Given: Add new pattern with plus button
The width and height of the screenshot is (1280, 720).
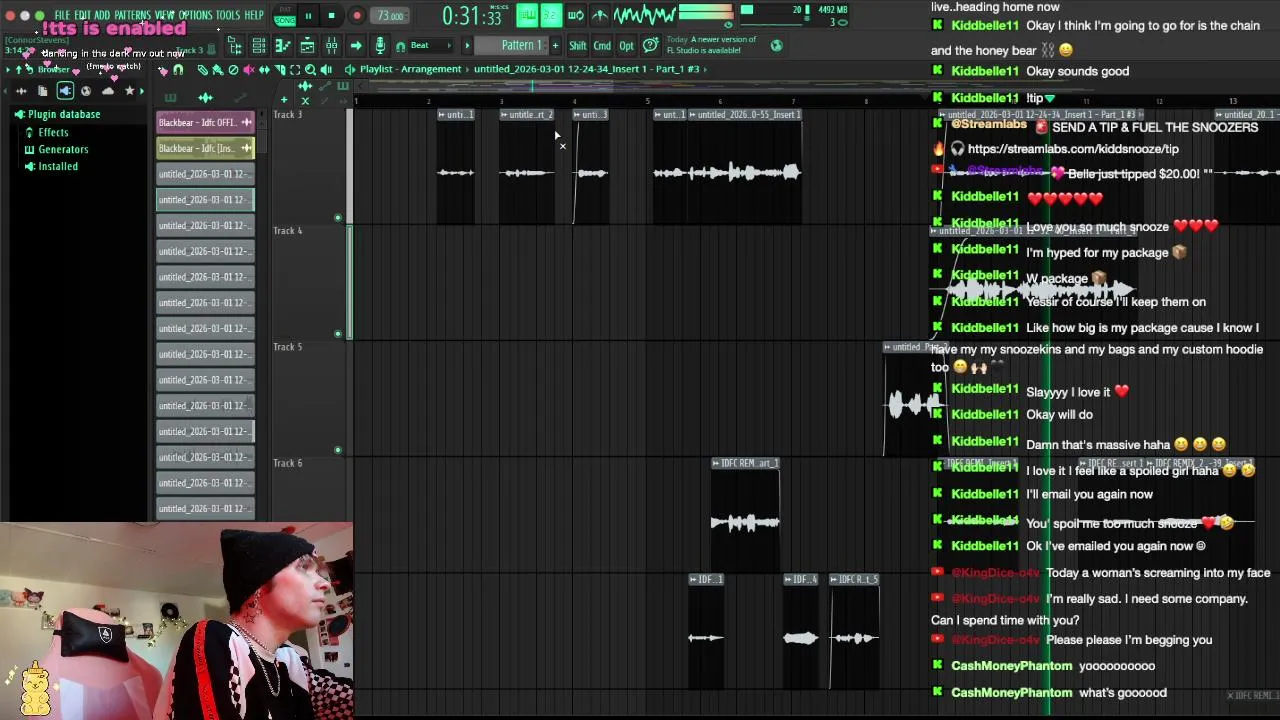Looking at the screenshot, I should tap(555, 45).
